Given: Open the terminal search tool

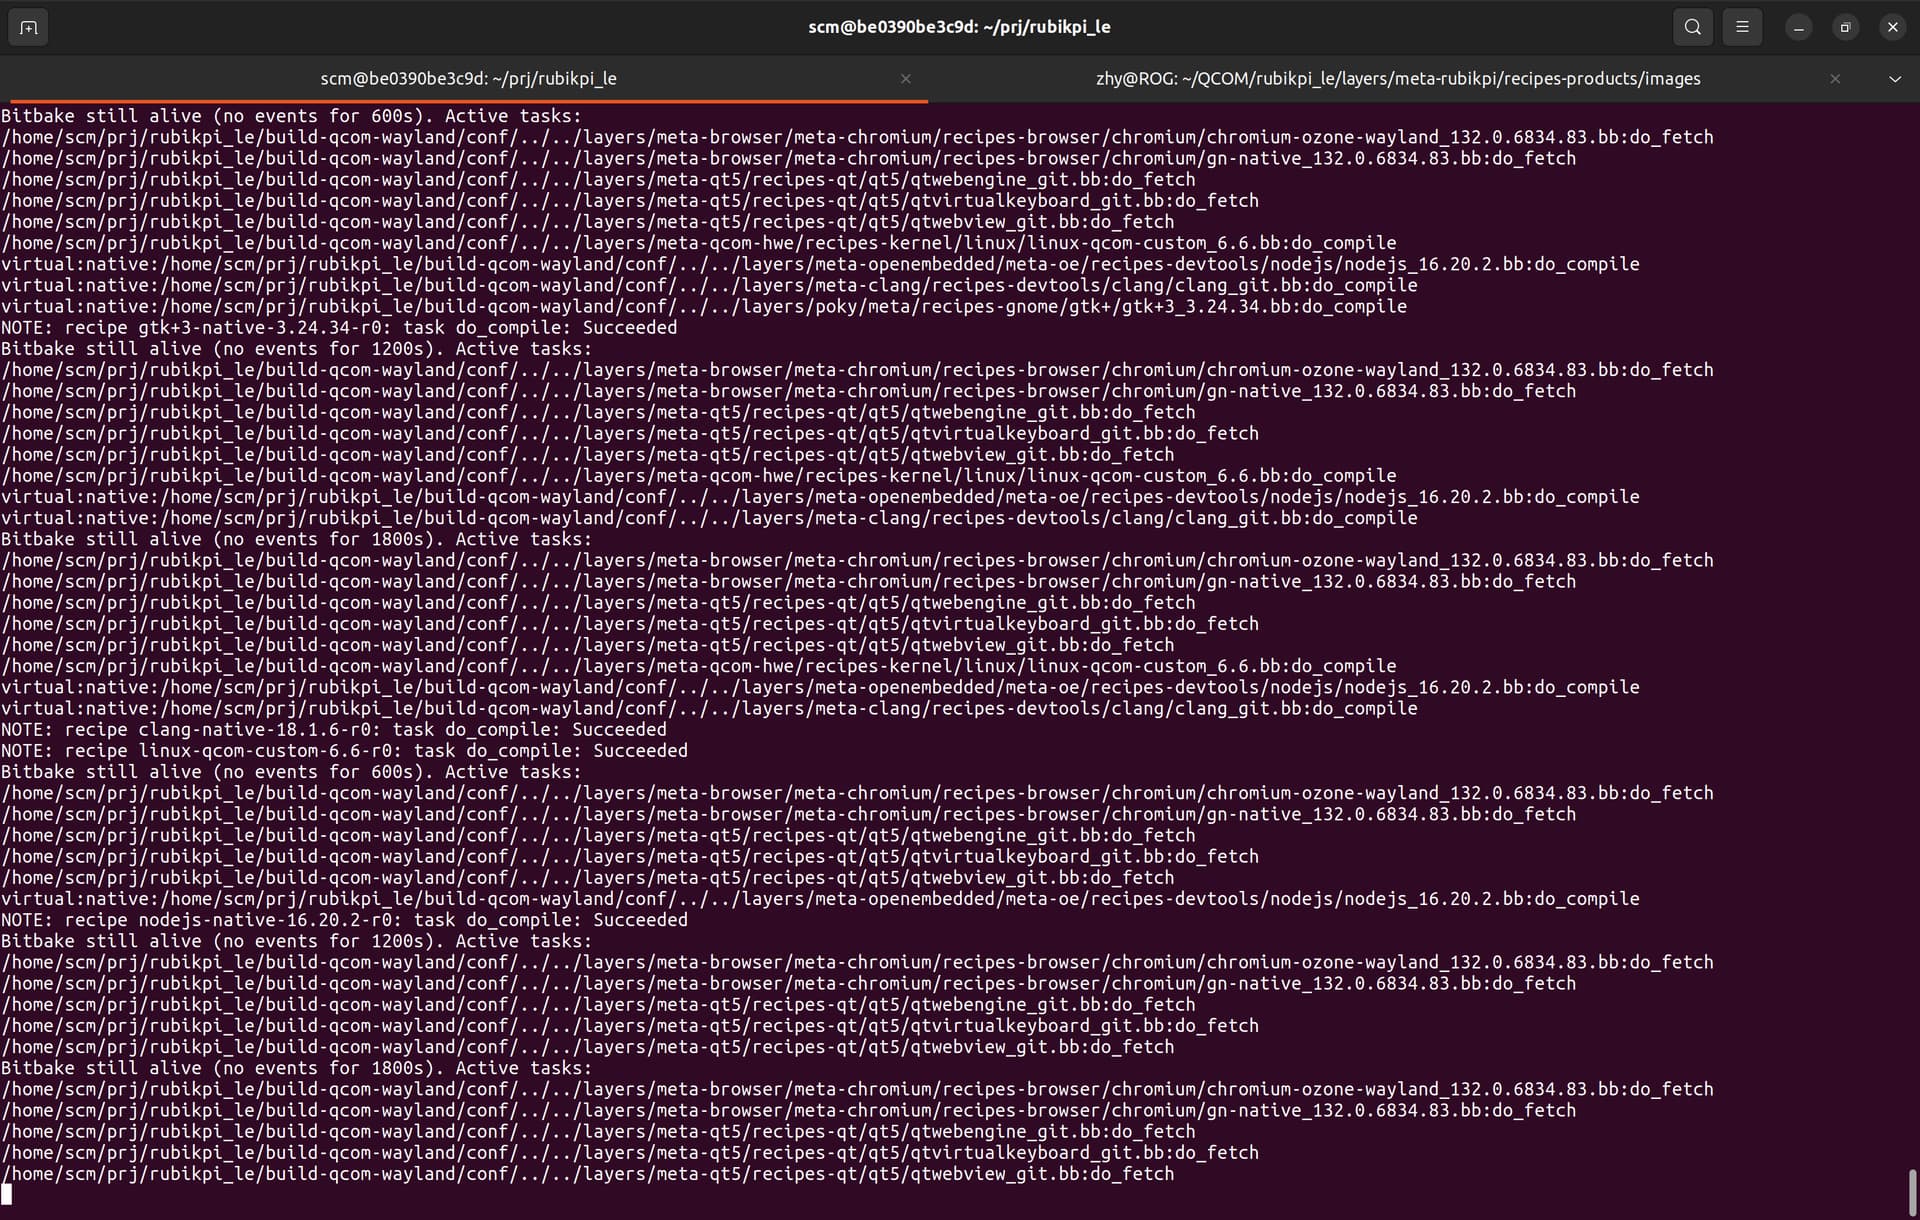Looking at the screenshot, I should 1692,27.
